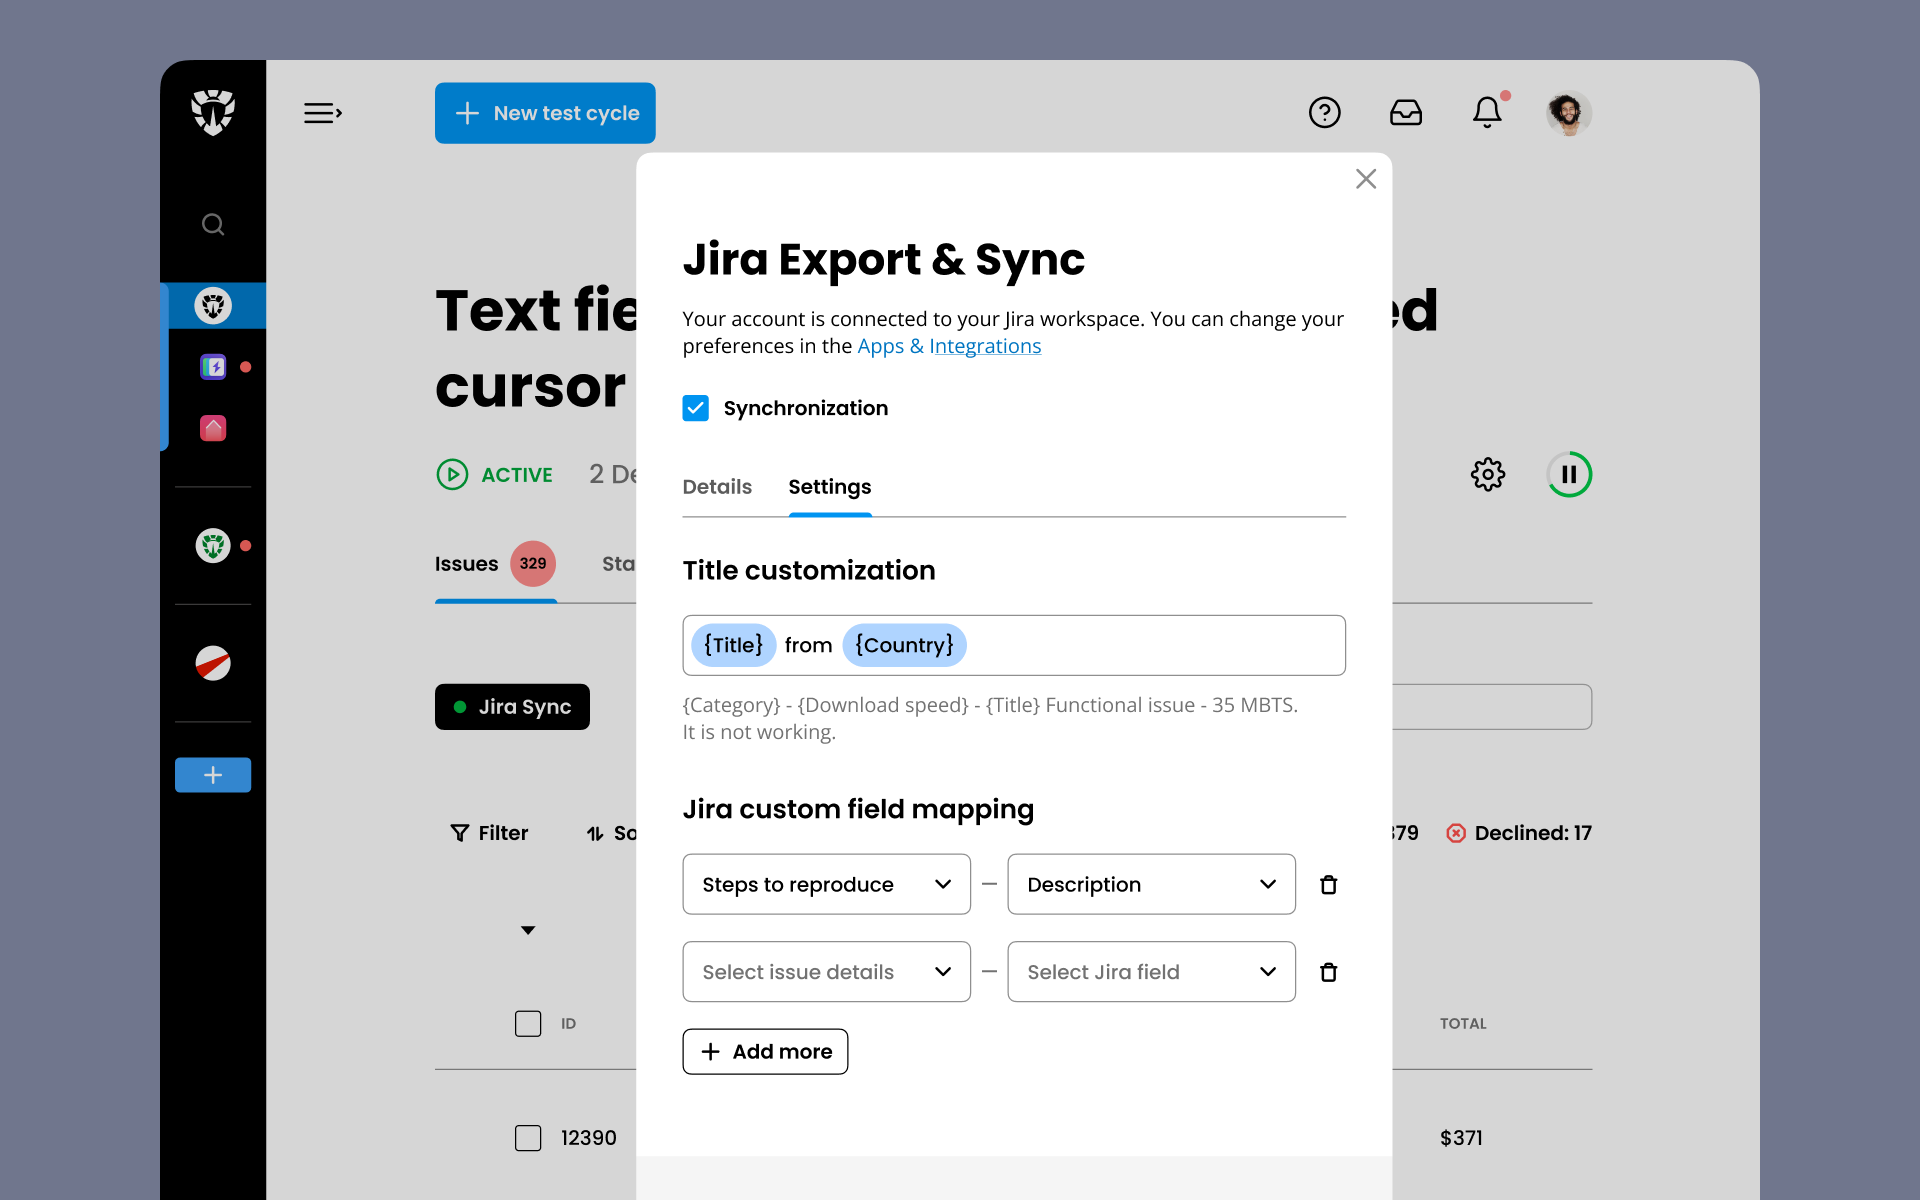
Task: Open the pink house project icon
Action: (x=213, y=428)
